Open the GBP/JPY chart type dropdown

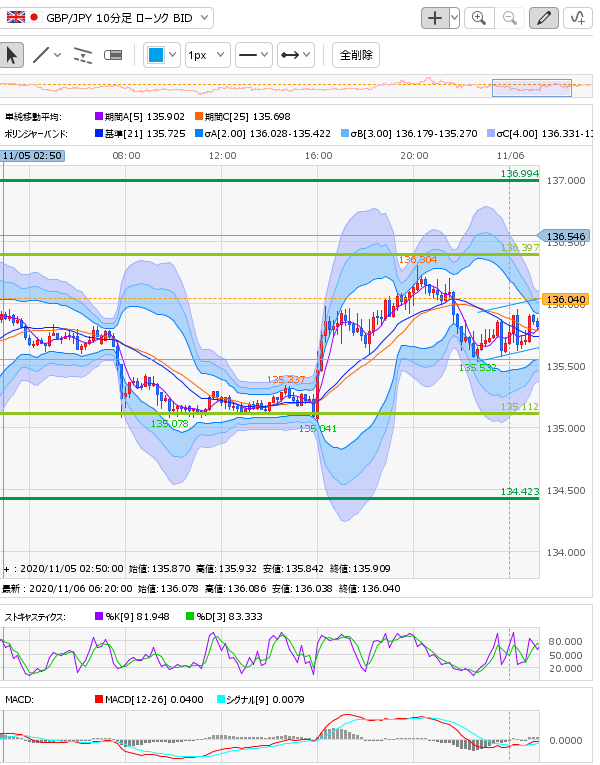click(x=106, y=18)
